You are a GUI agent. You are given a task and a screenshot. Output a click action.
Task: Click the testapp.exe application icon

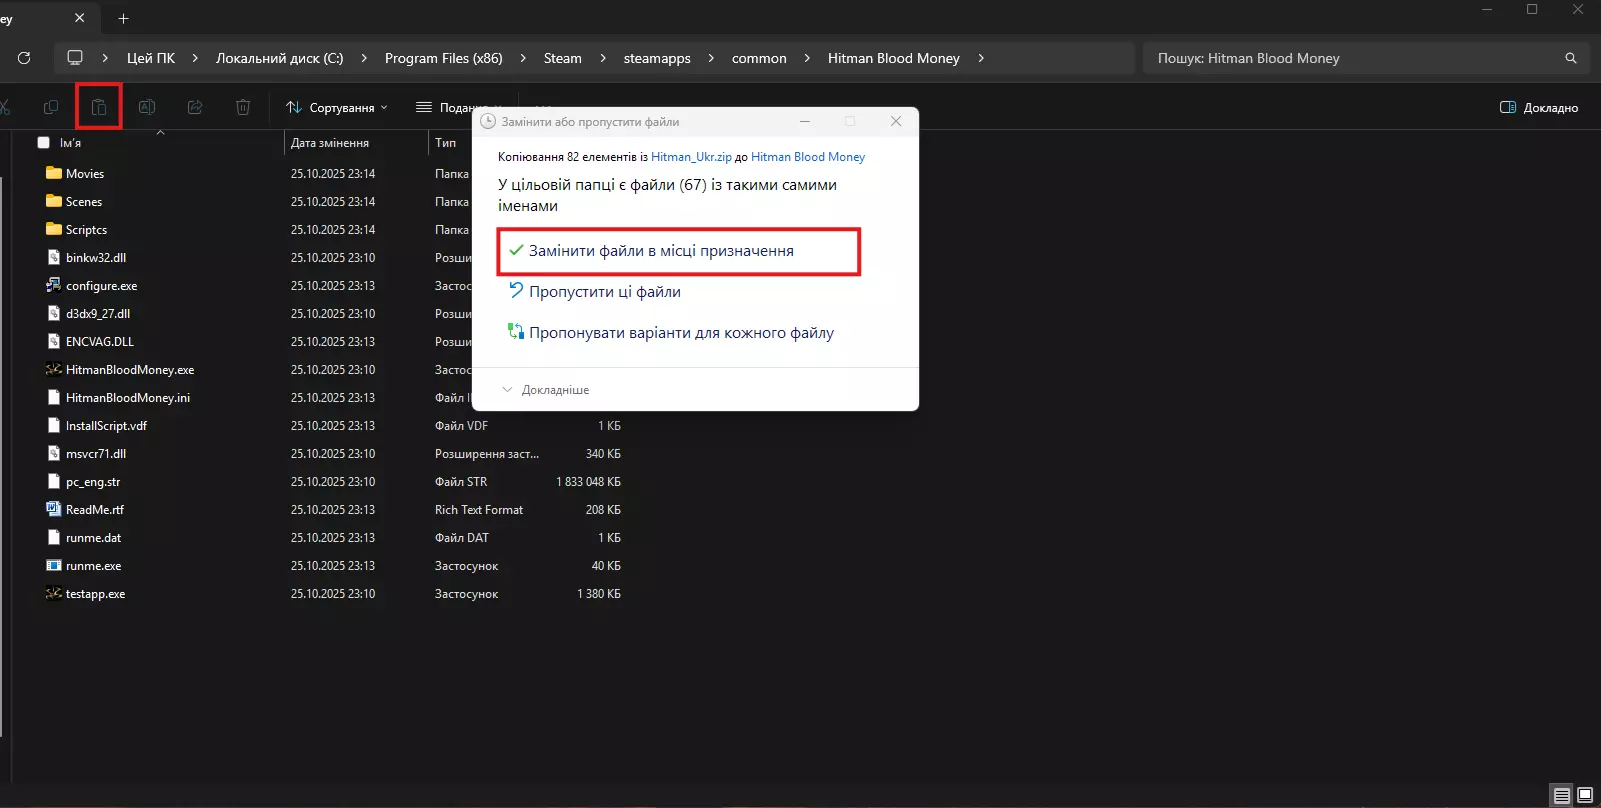[x=54, y=593]
